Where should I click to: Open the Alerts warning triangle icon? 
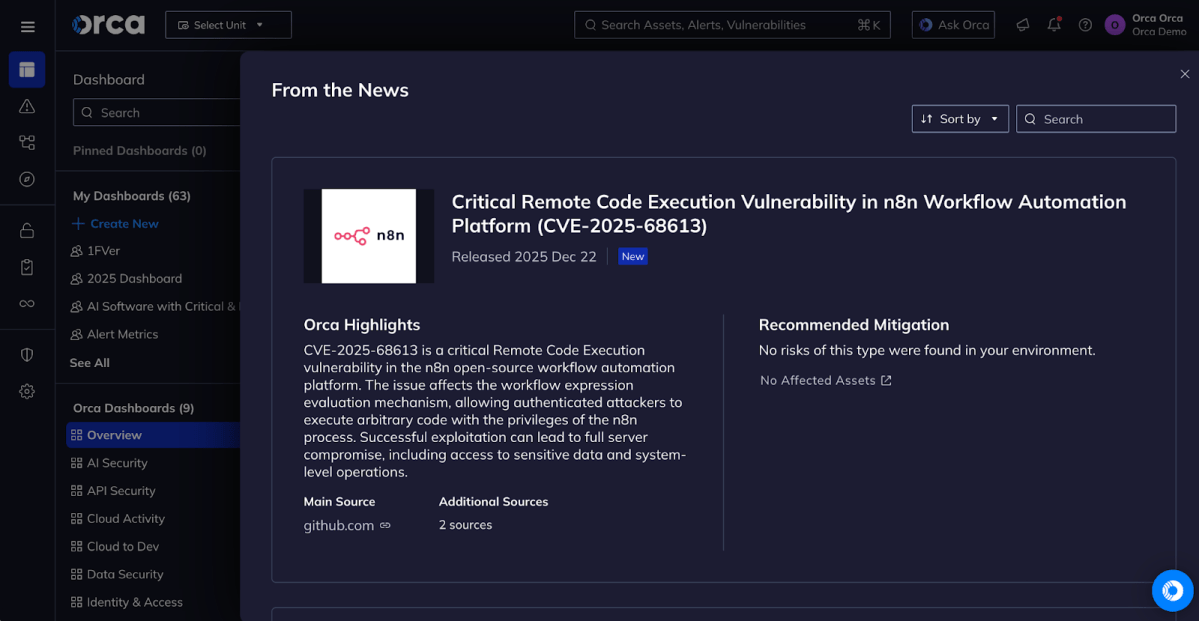point(27,106)
